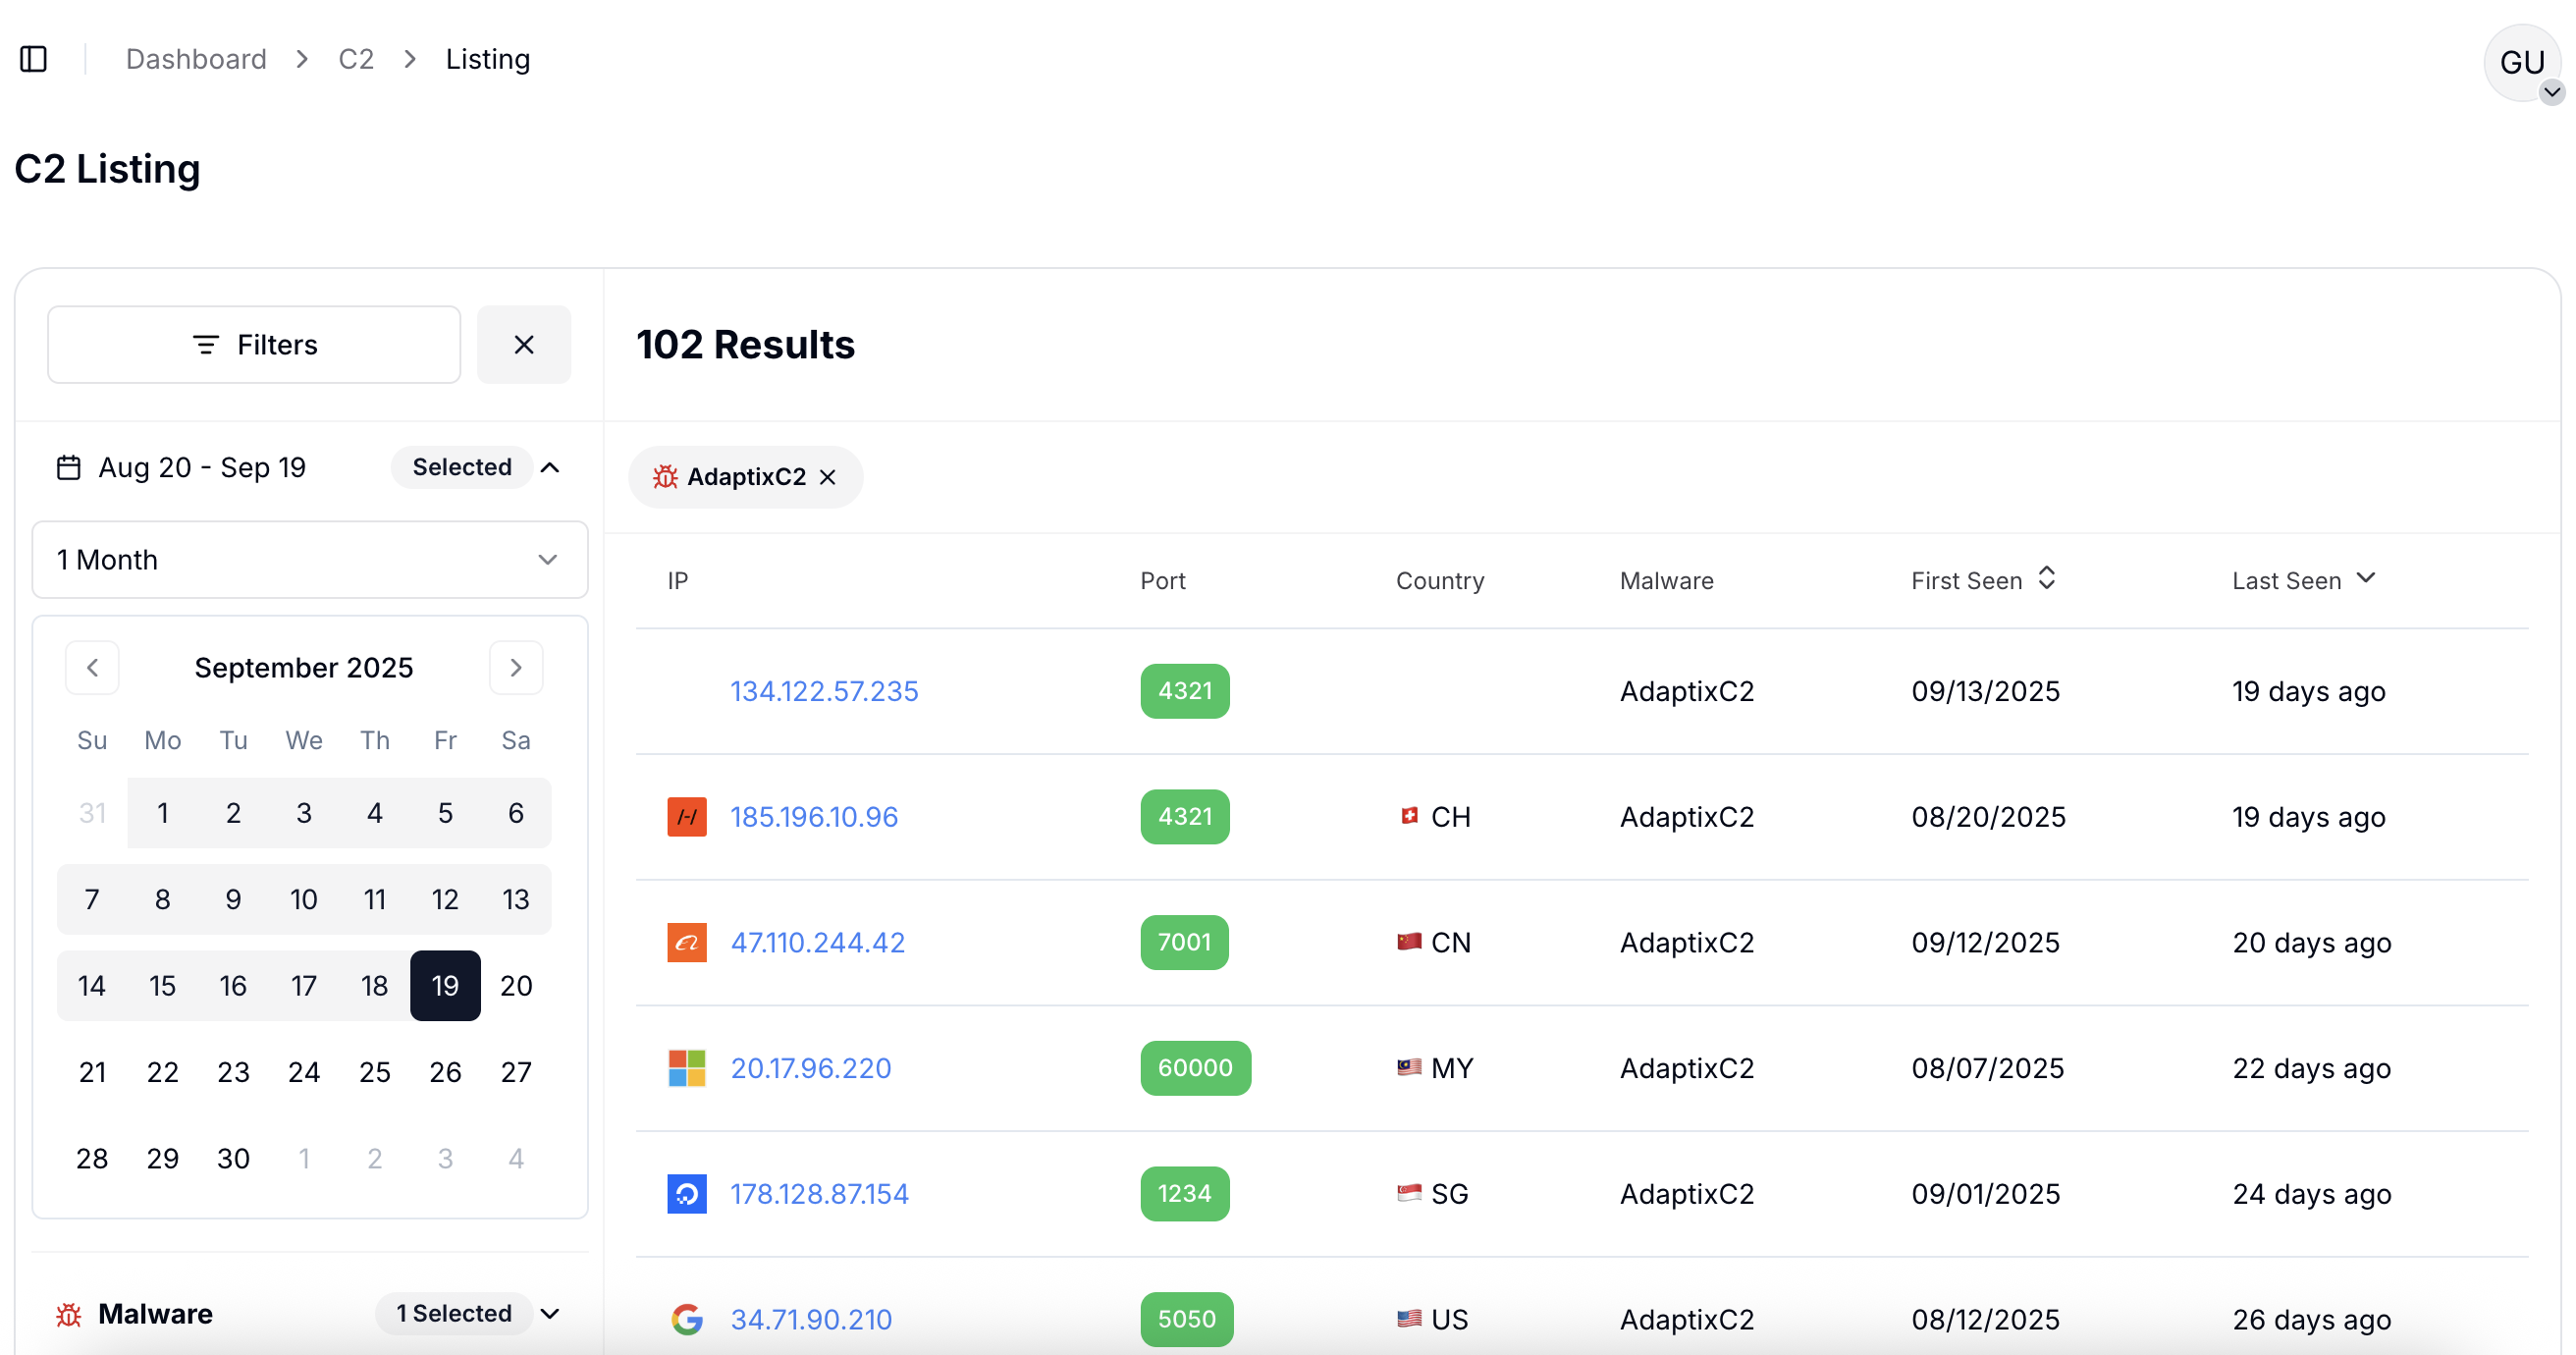The image size is (2576, 1355).
Task: Clear all filters with the X button
Action: [x=523, y=345]
